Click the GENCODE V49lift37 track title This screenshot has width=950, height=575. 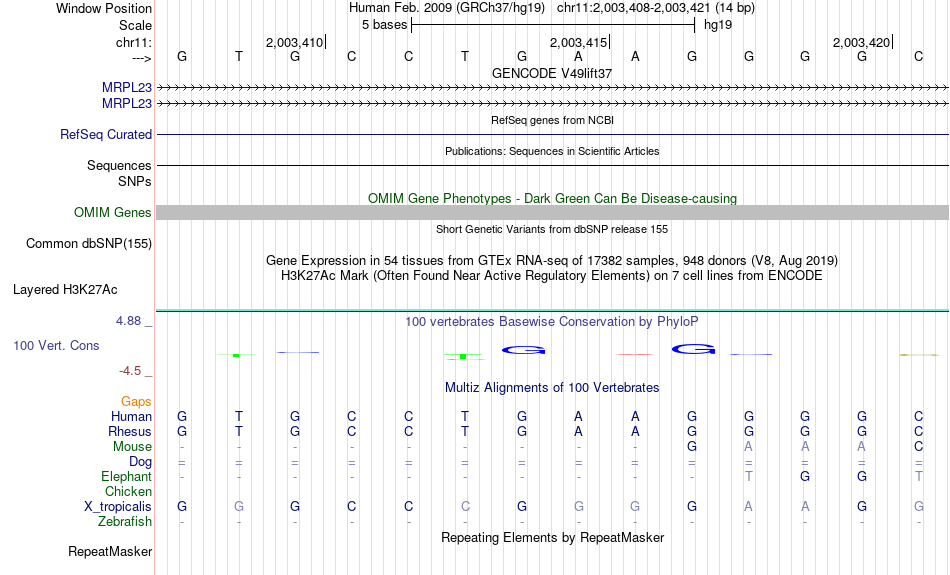[x=552, y=73]
